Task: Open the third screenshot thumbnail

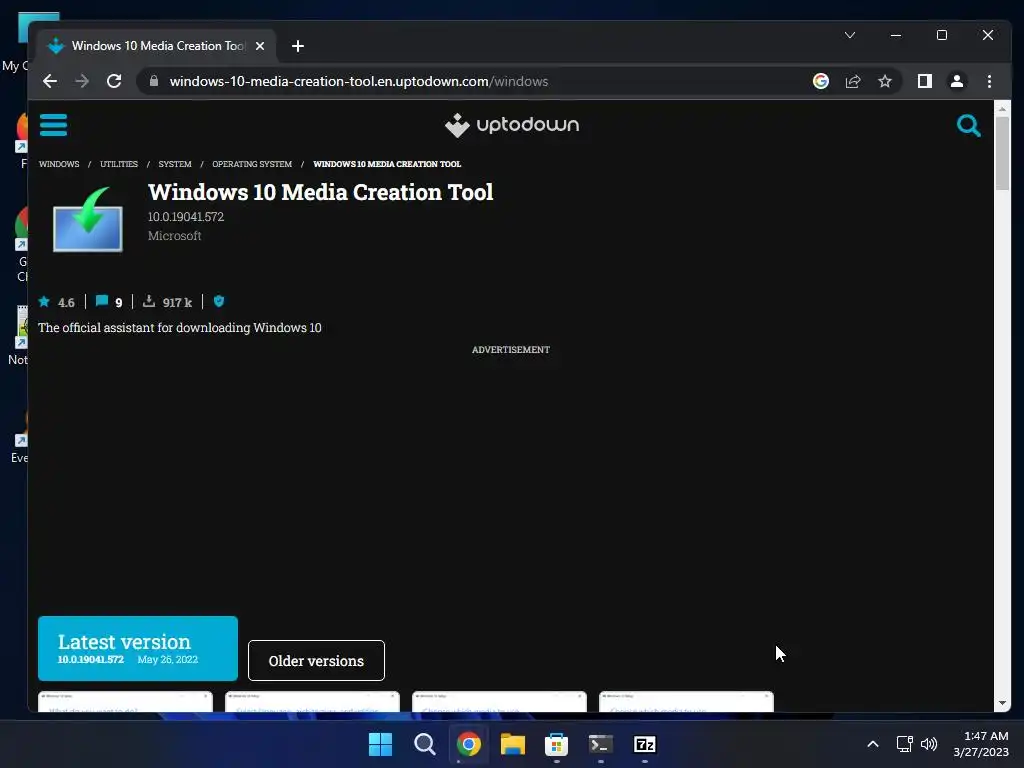Action: [x=499, y=701]
